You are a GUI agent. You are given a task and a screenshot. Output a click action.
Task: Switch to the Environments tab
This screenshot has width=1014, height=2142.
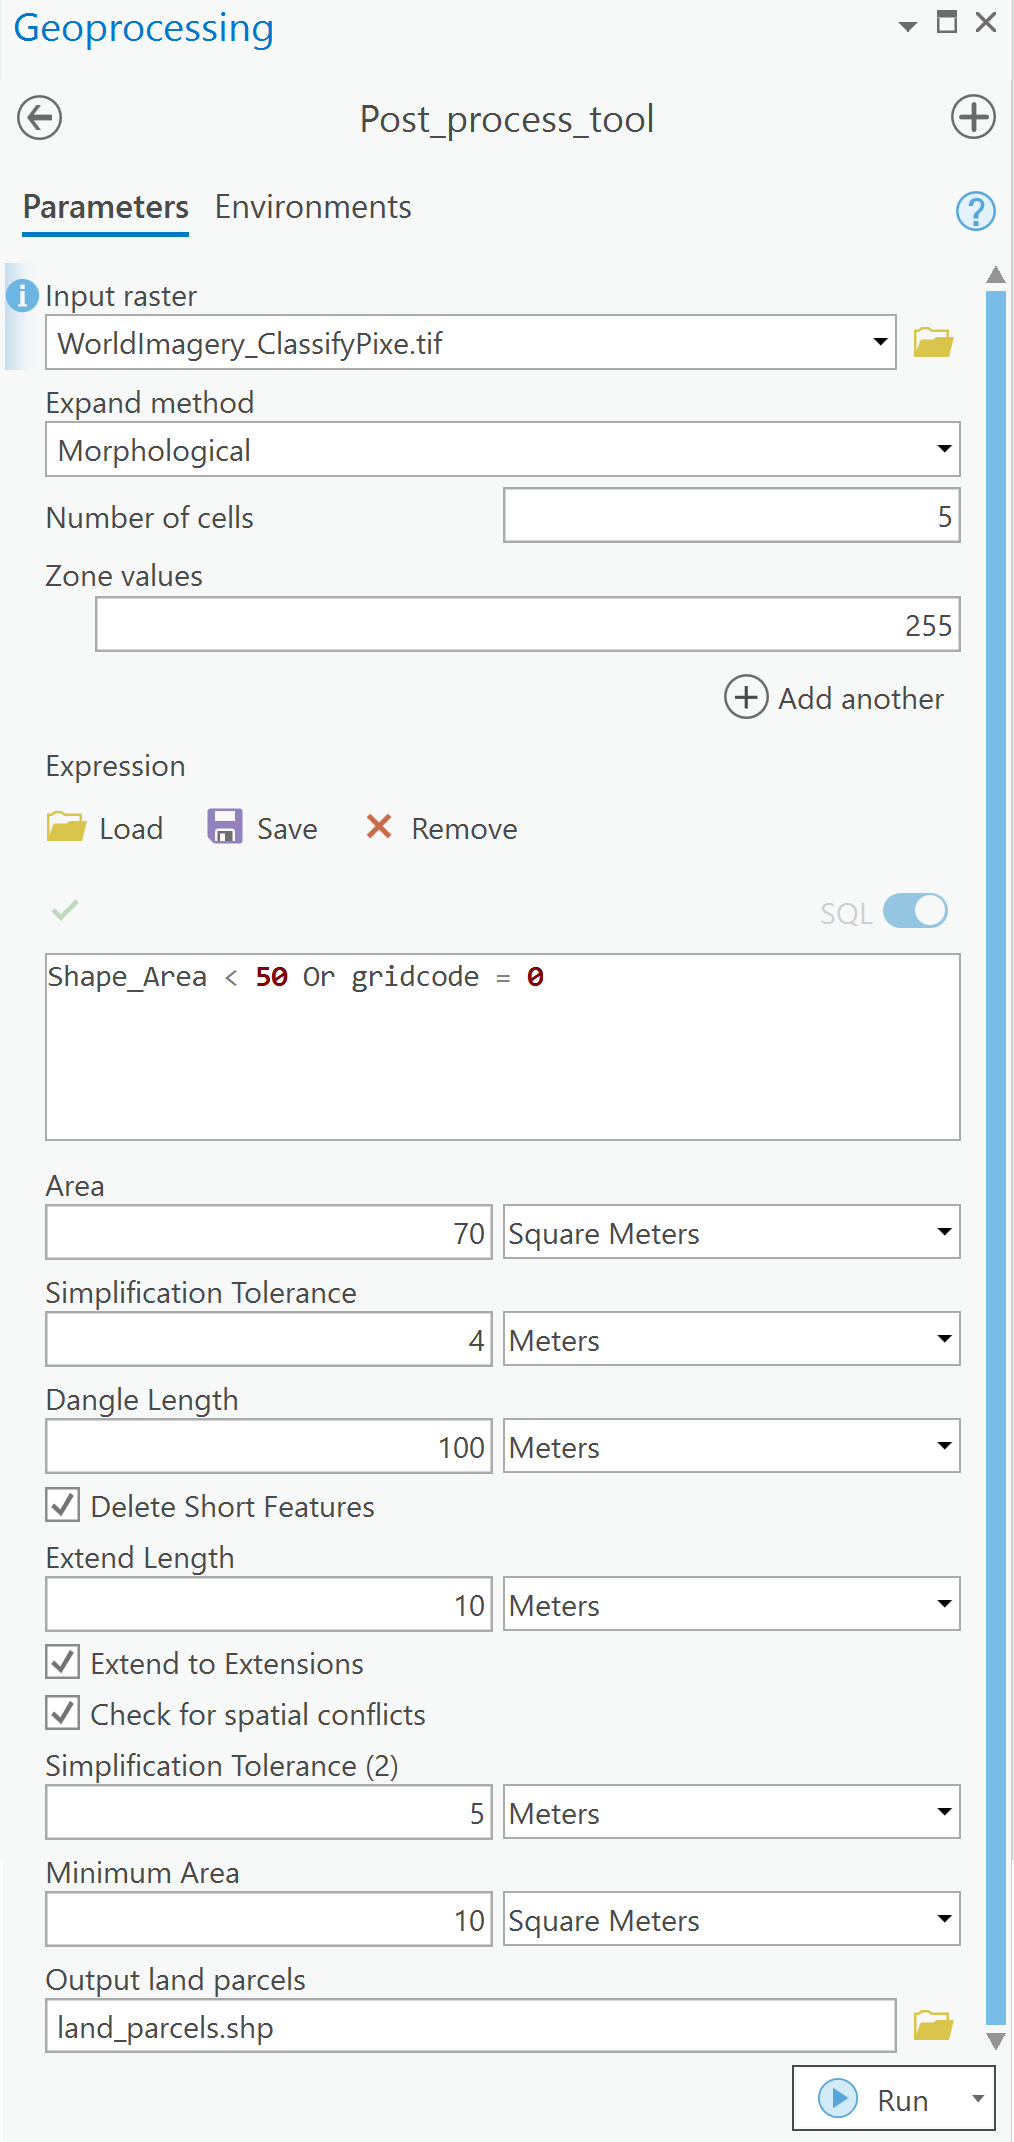[313, 207]
